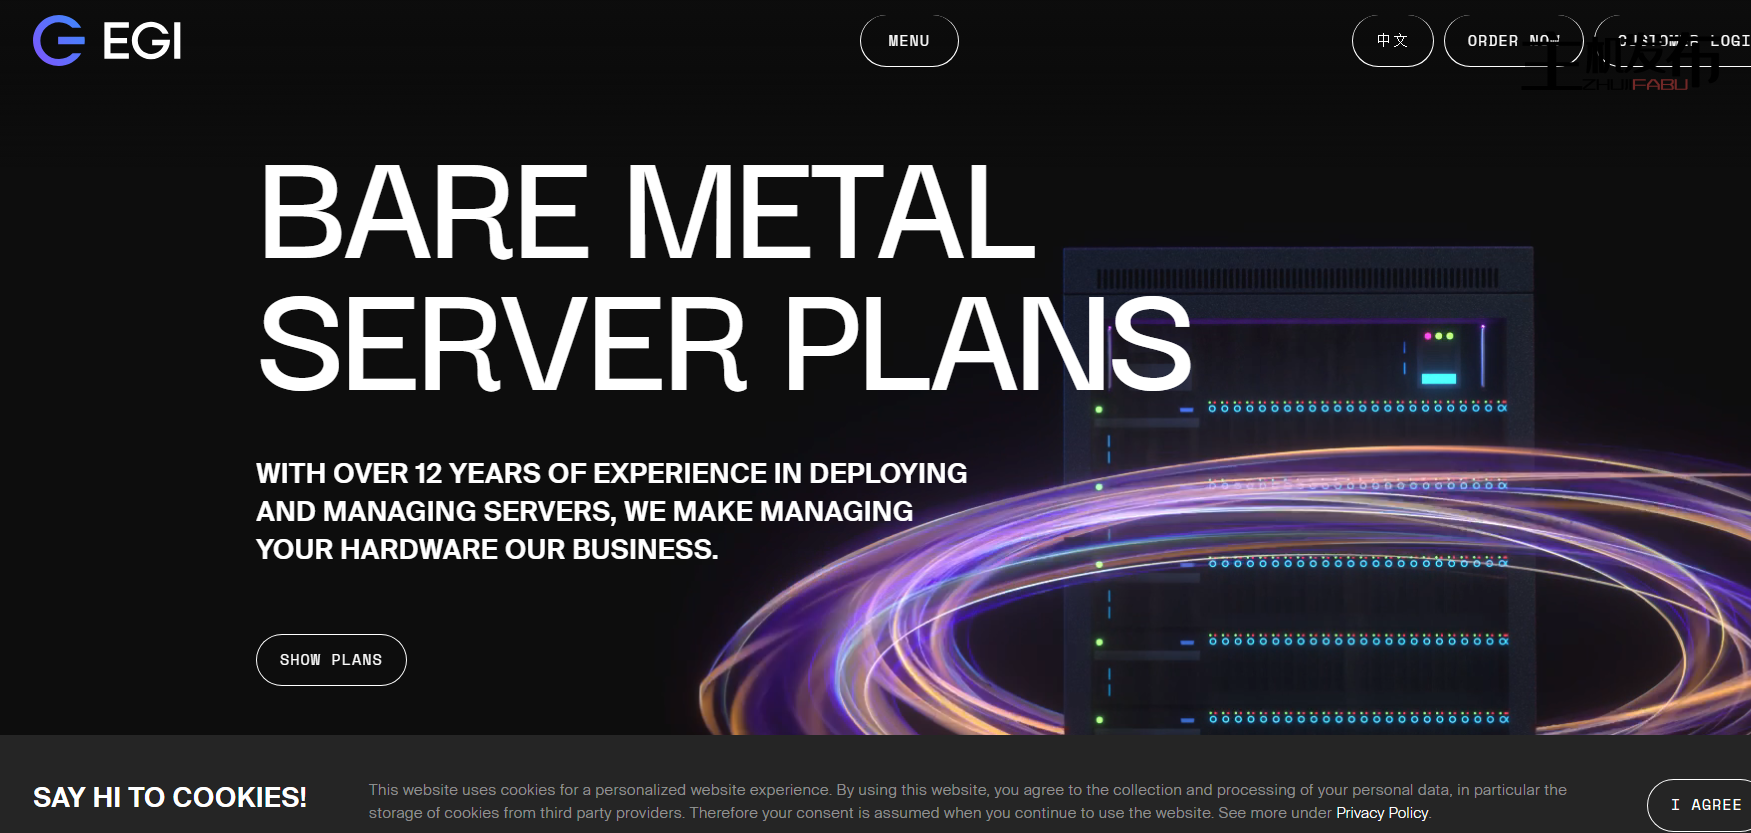Viewport: 1751px width, 833px height.
Task: Click the bottom row of server LEDs
Action: tap(1357, 718)
